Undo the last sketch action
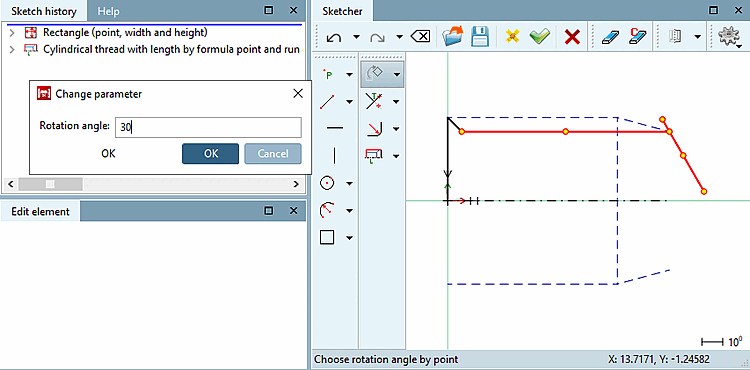Viewport: 750px width, 370px height. [x=334, y=37]
